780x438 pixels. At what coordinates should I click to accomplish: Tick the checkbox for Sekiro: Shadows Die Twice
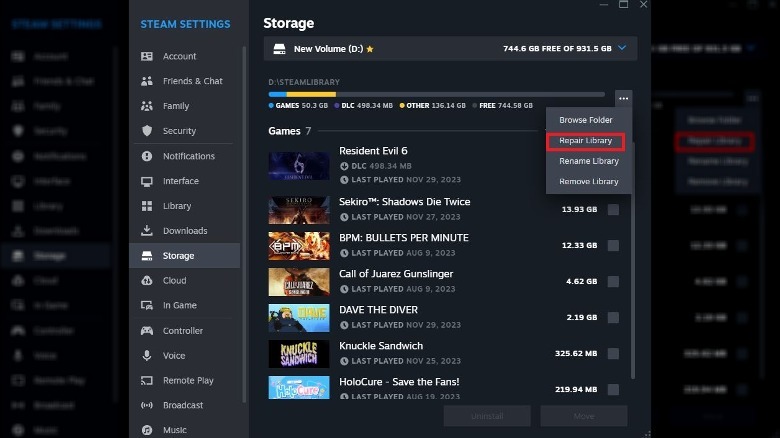613,209
